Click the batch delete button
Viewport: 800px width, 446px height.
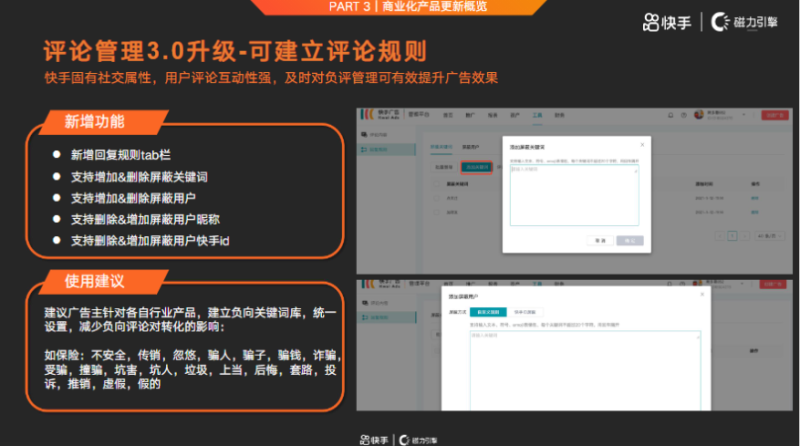tap(444, 167)
